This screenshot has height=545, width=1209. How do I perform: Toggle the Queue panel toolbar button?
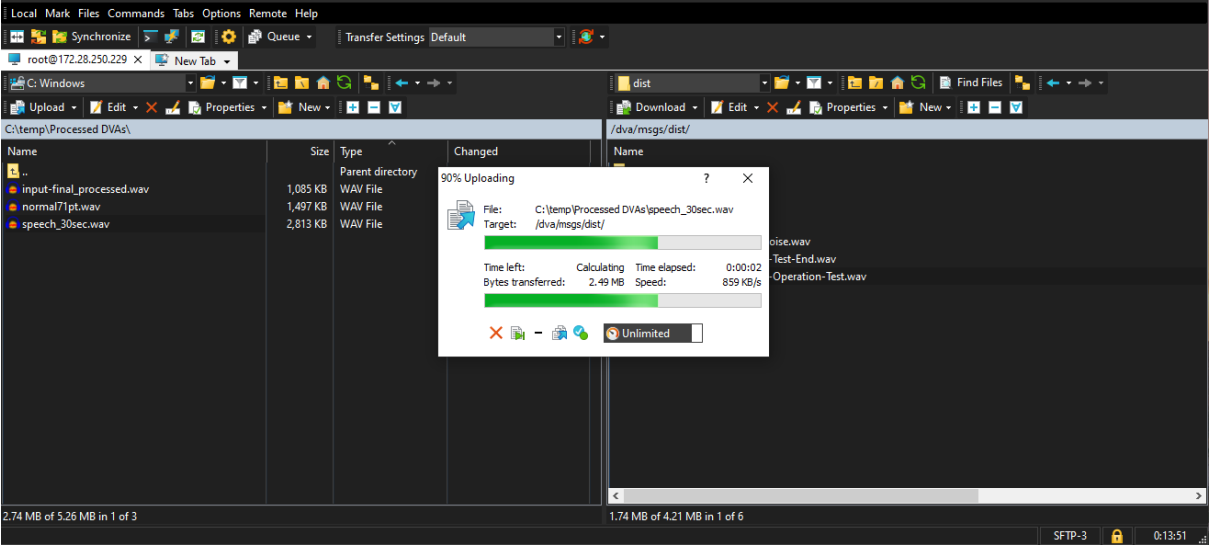(280, 37)
